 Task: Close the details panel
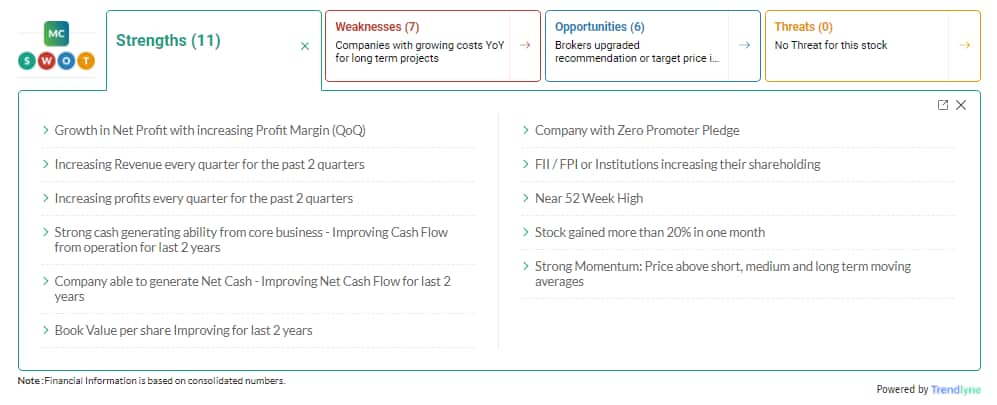[961, 105]
